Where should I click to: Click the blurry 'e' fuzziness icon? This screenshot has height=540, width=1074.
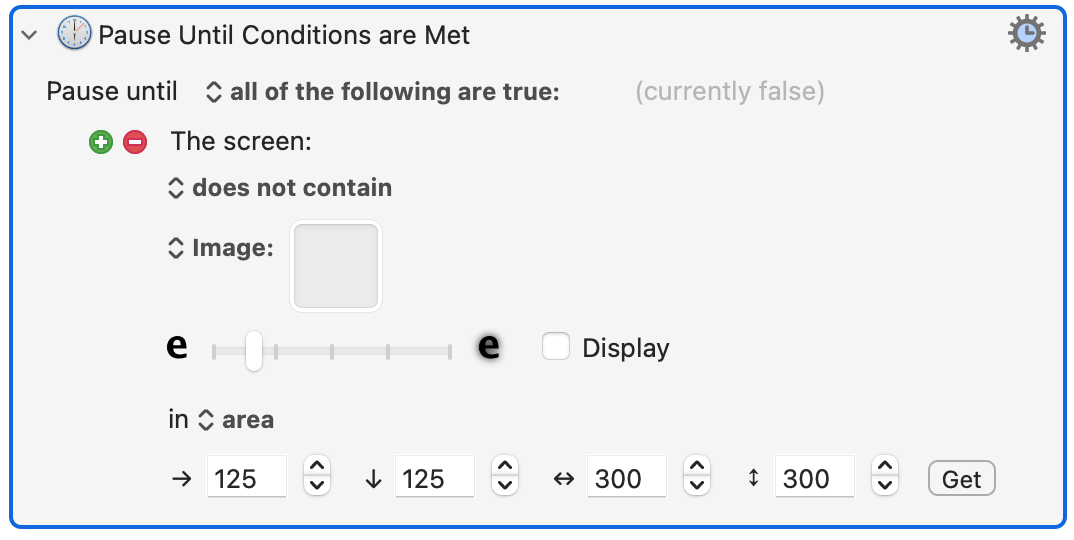(488, 346)
